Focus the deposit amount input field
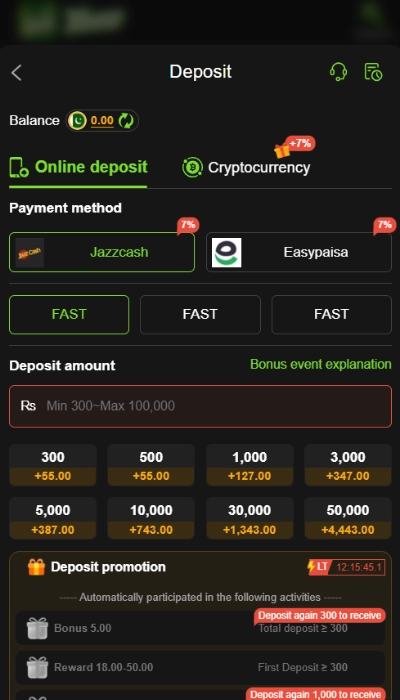 [200, 406]
